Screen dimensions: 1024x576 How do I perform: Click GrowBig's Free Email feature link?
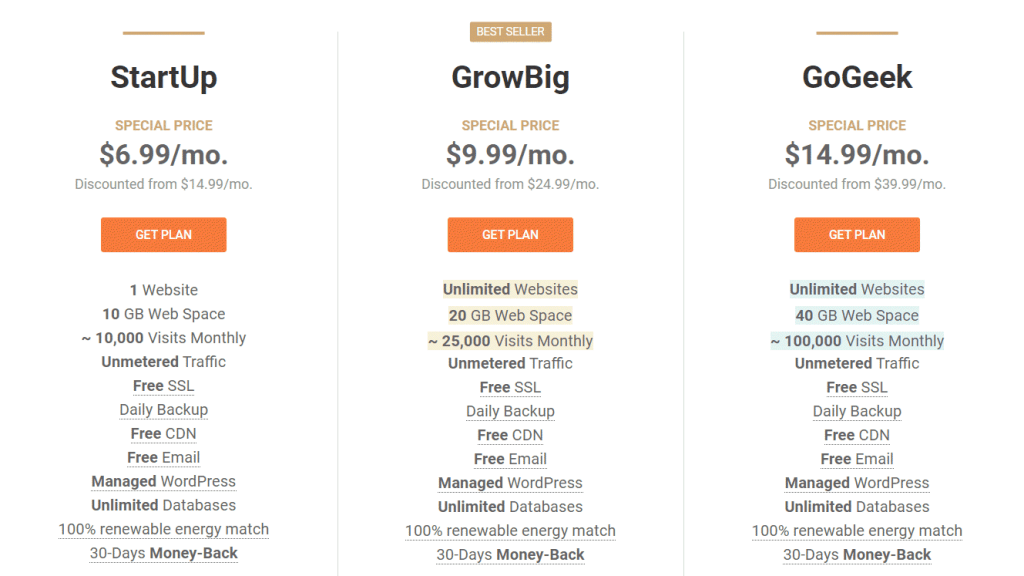[x=510, y=459]
